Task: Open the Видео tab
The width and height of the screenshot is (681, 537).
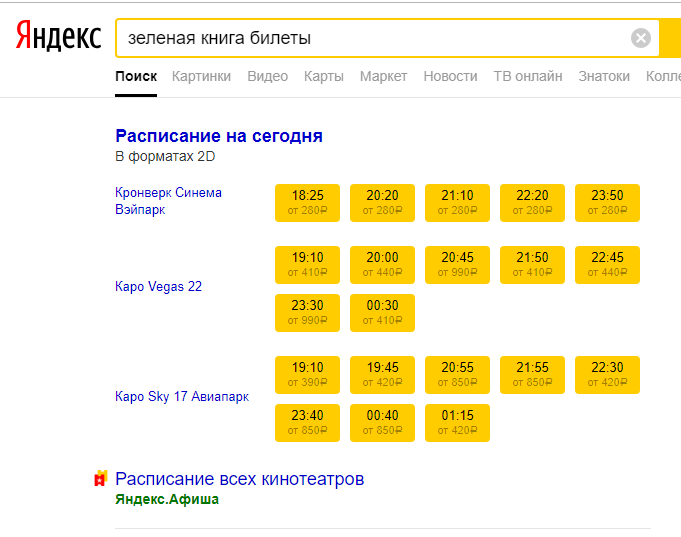Action: (x=268, y=76)
